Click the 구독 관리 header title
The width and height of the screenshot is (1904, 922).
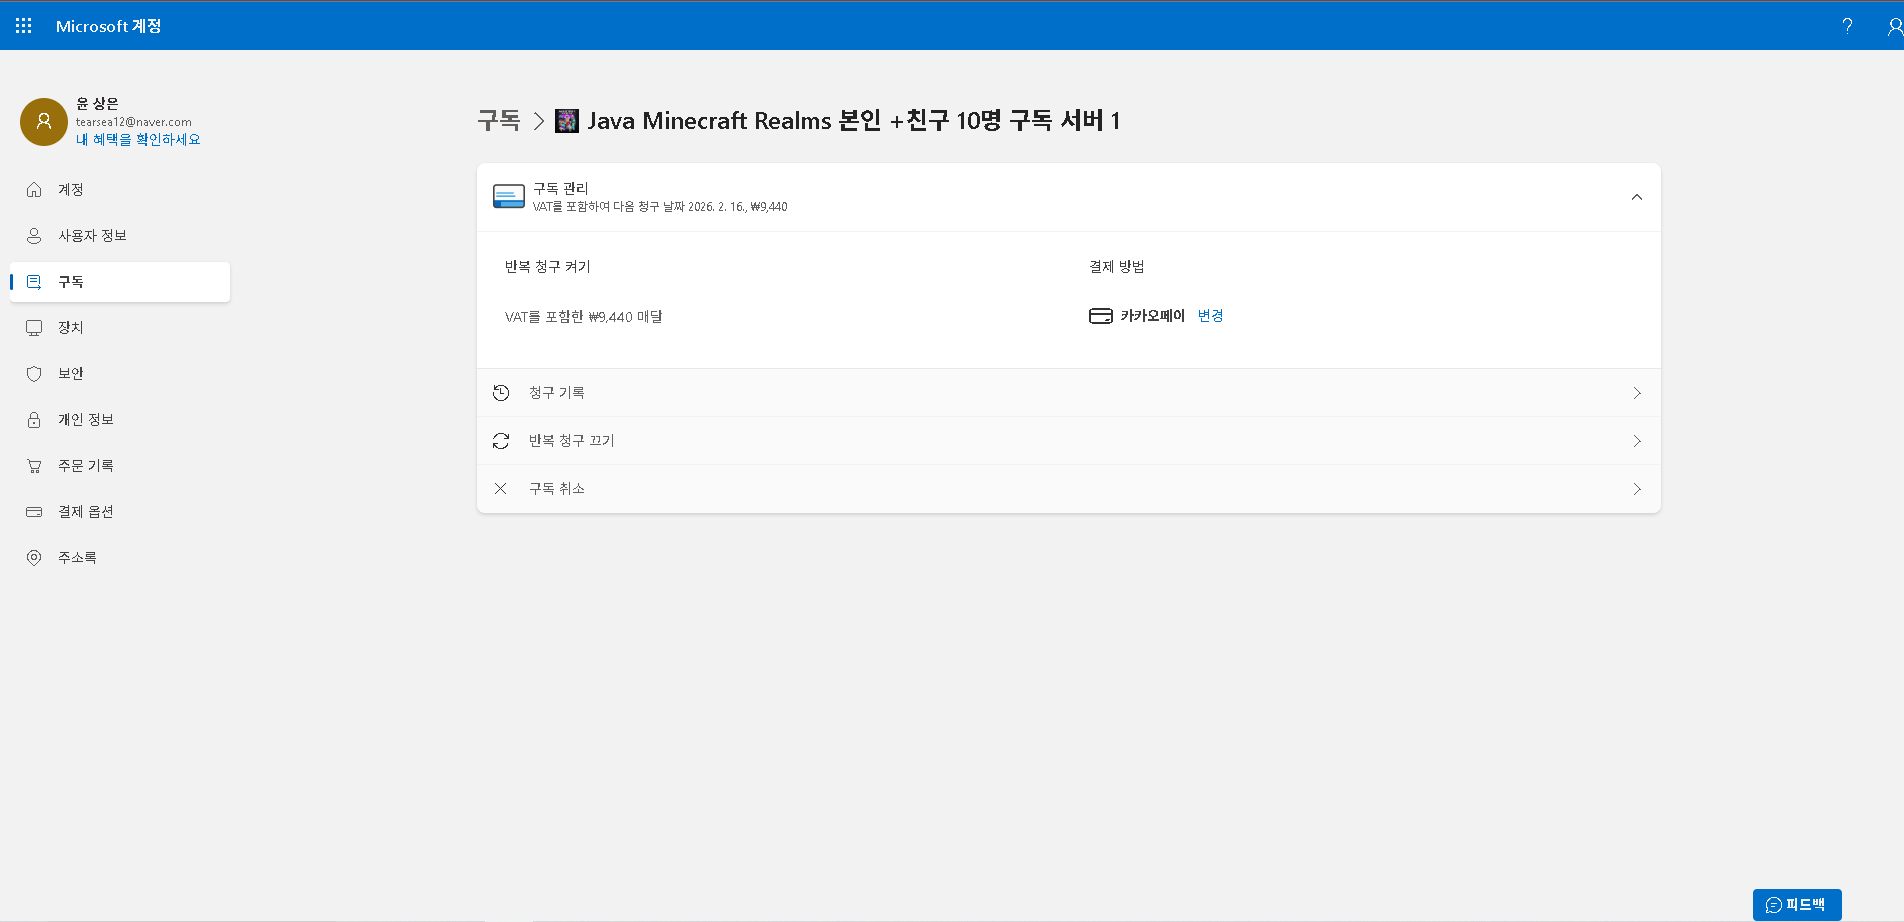click(561, 188)
